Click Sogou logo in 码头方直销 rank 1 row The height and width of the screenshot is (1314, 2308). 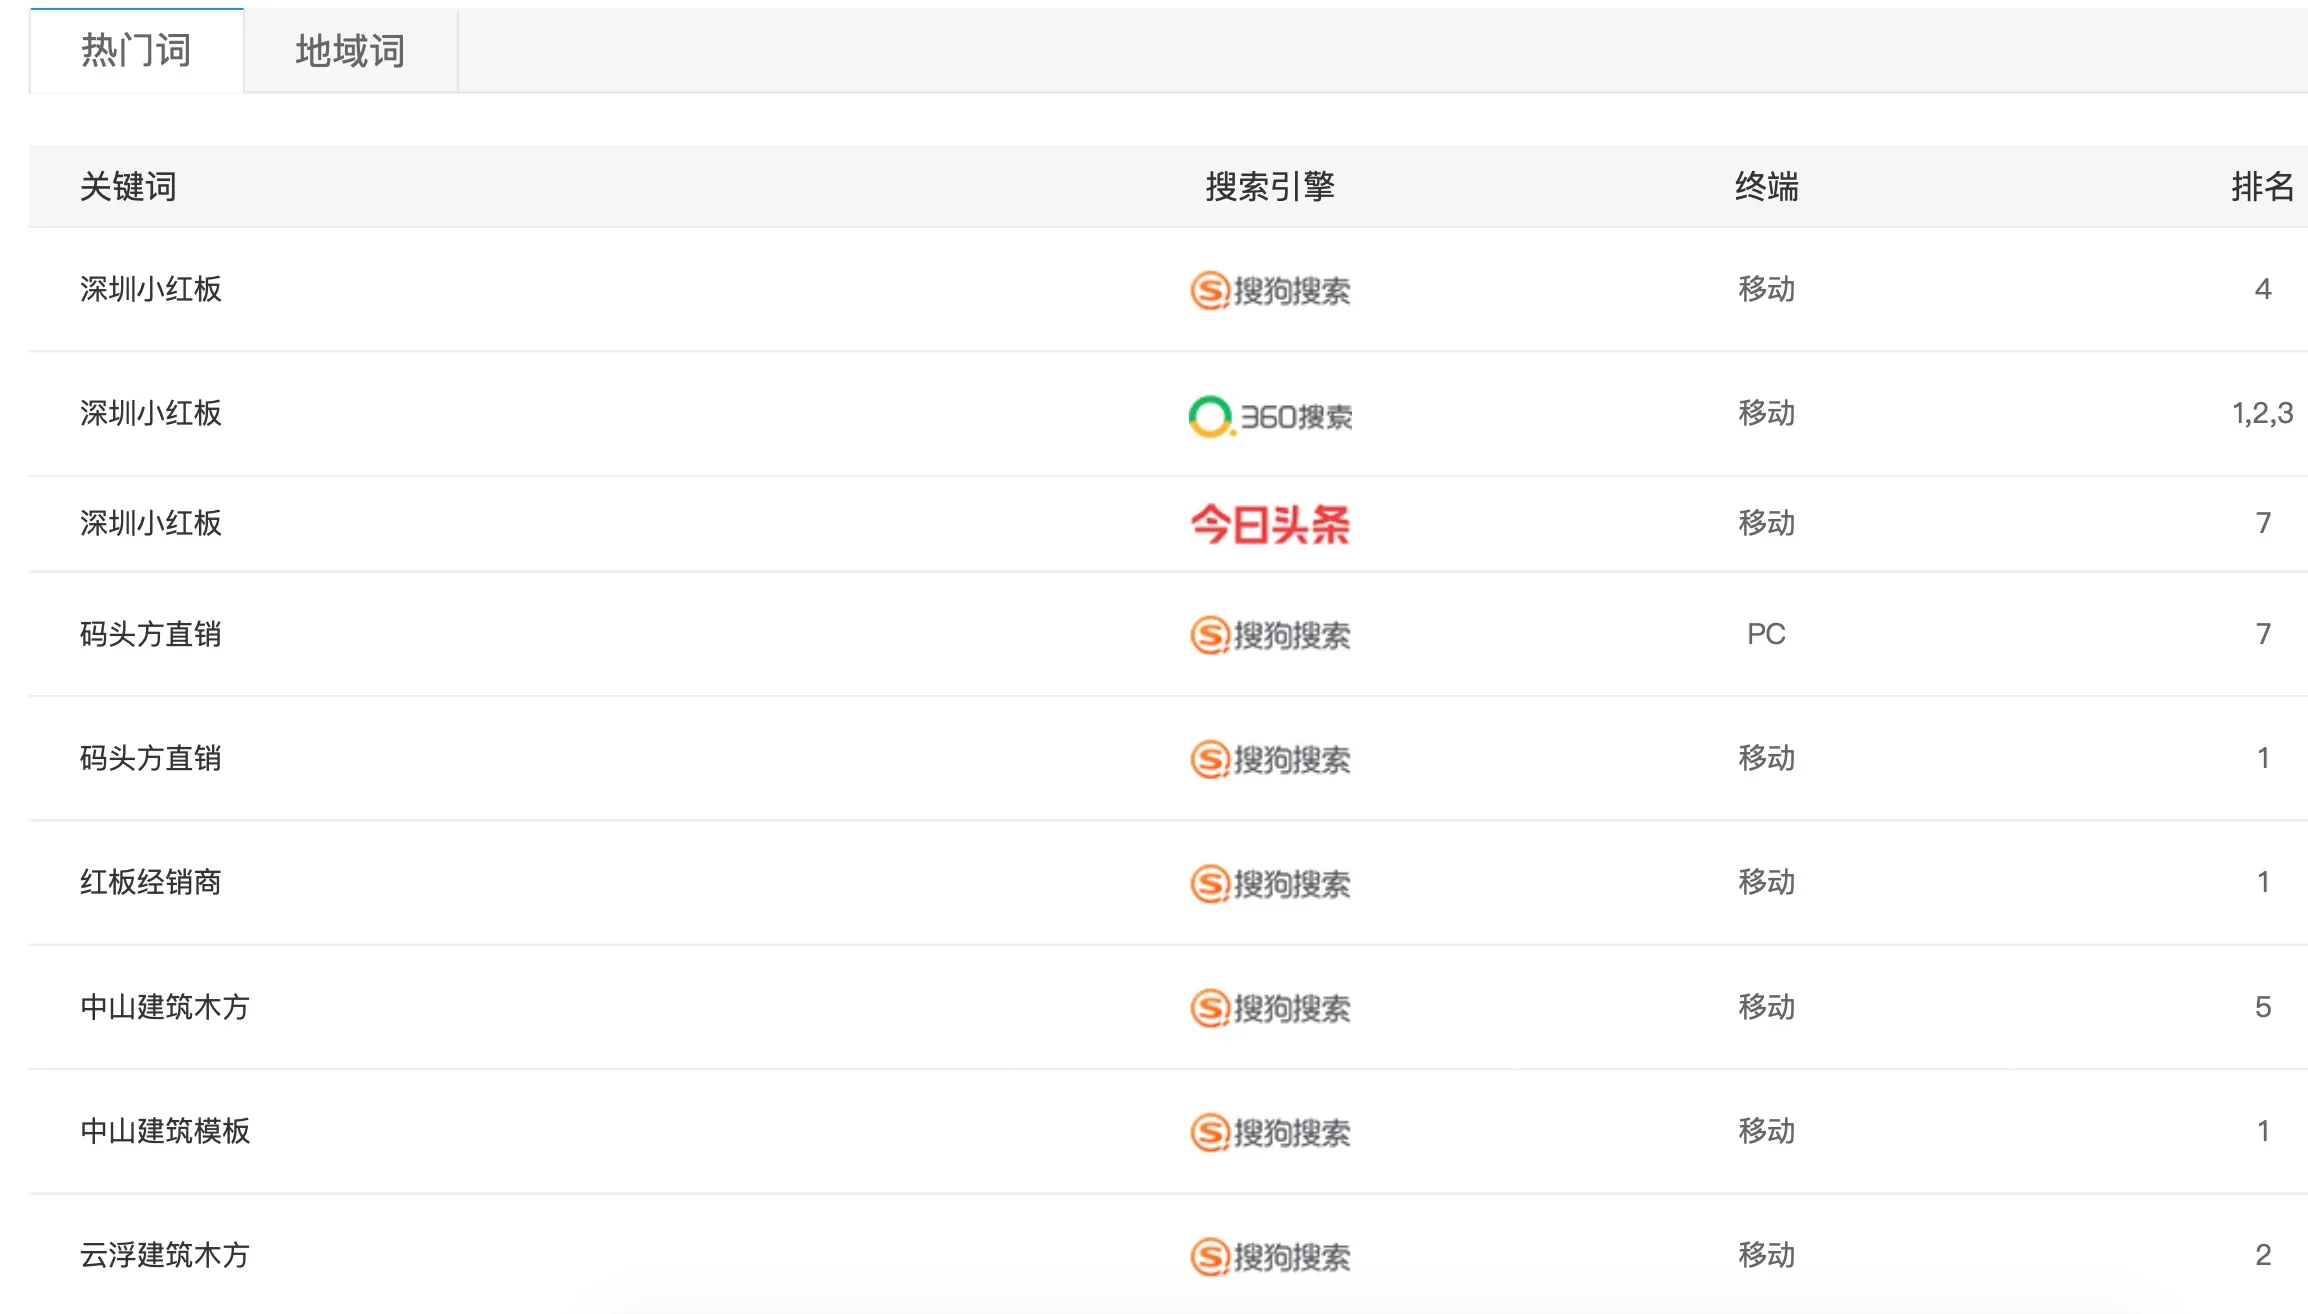tap(1270, 759)
